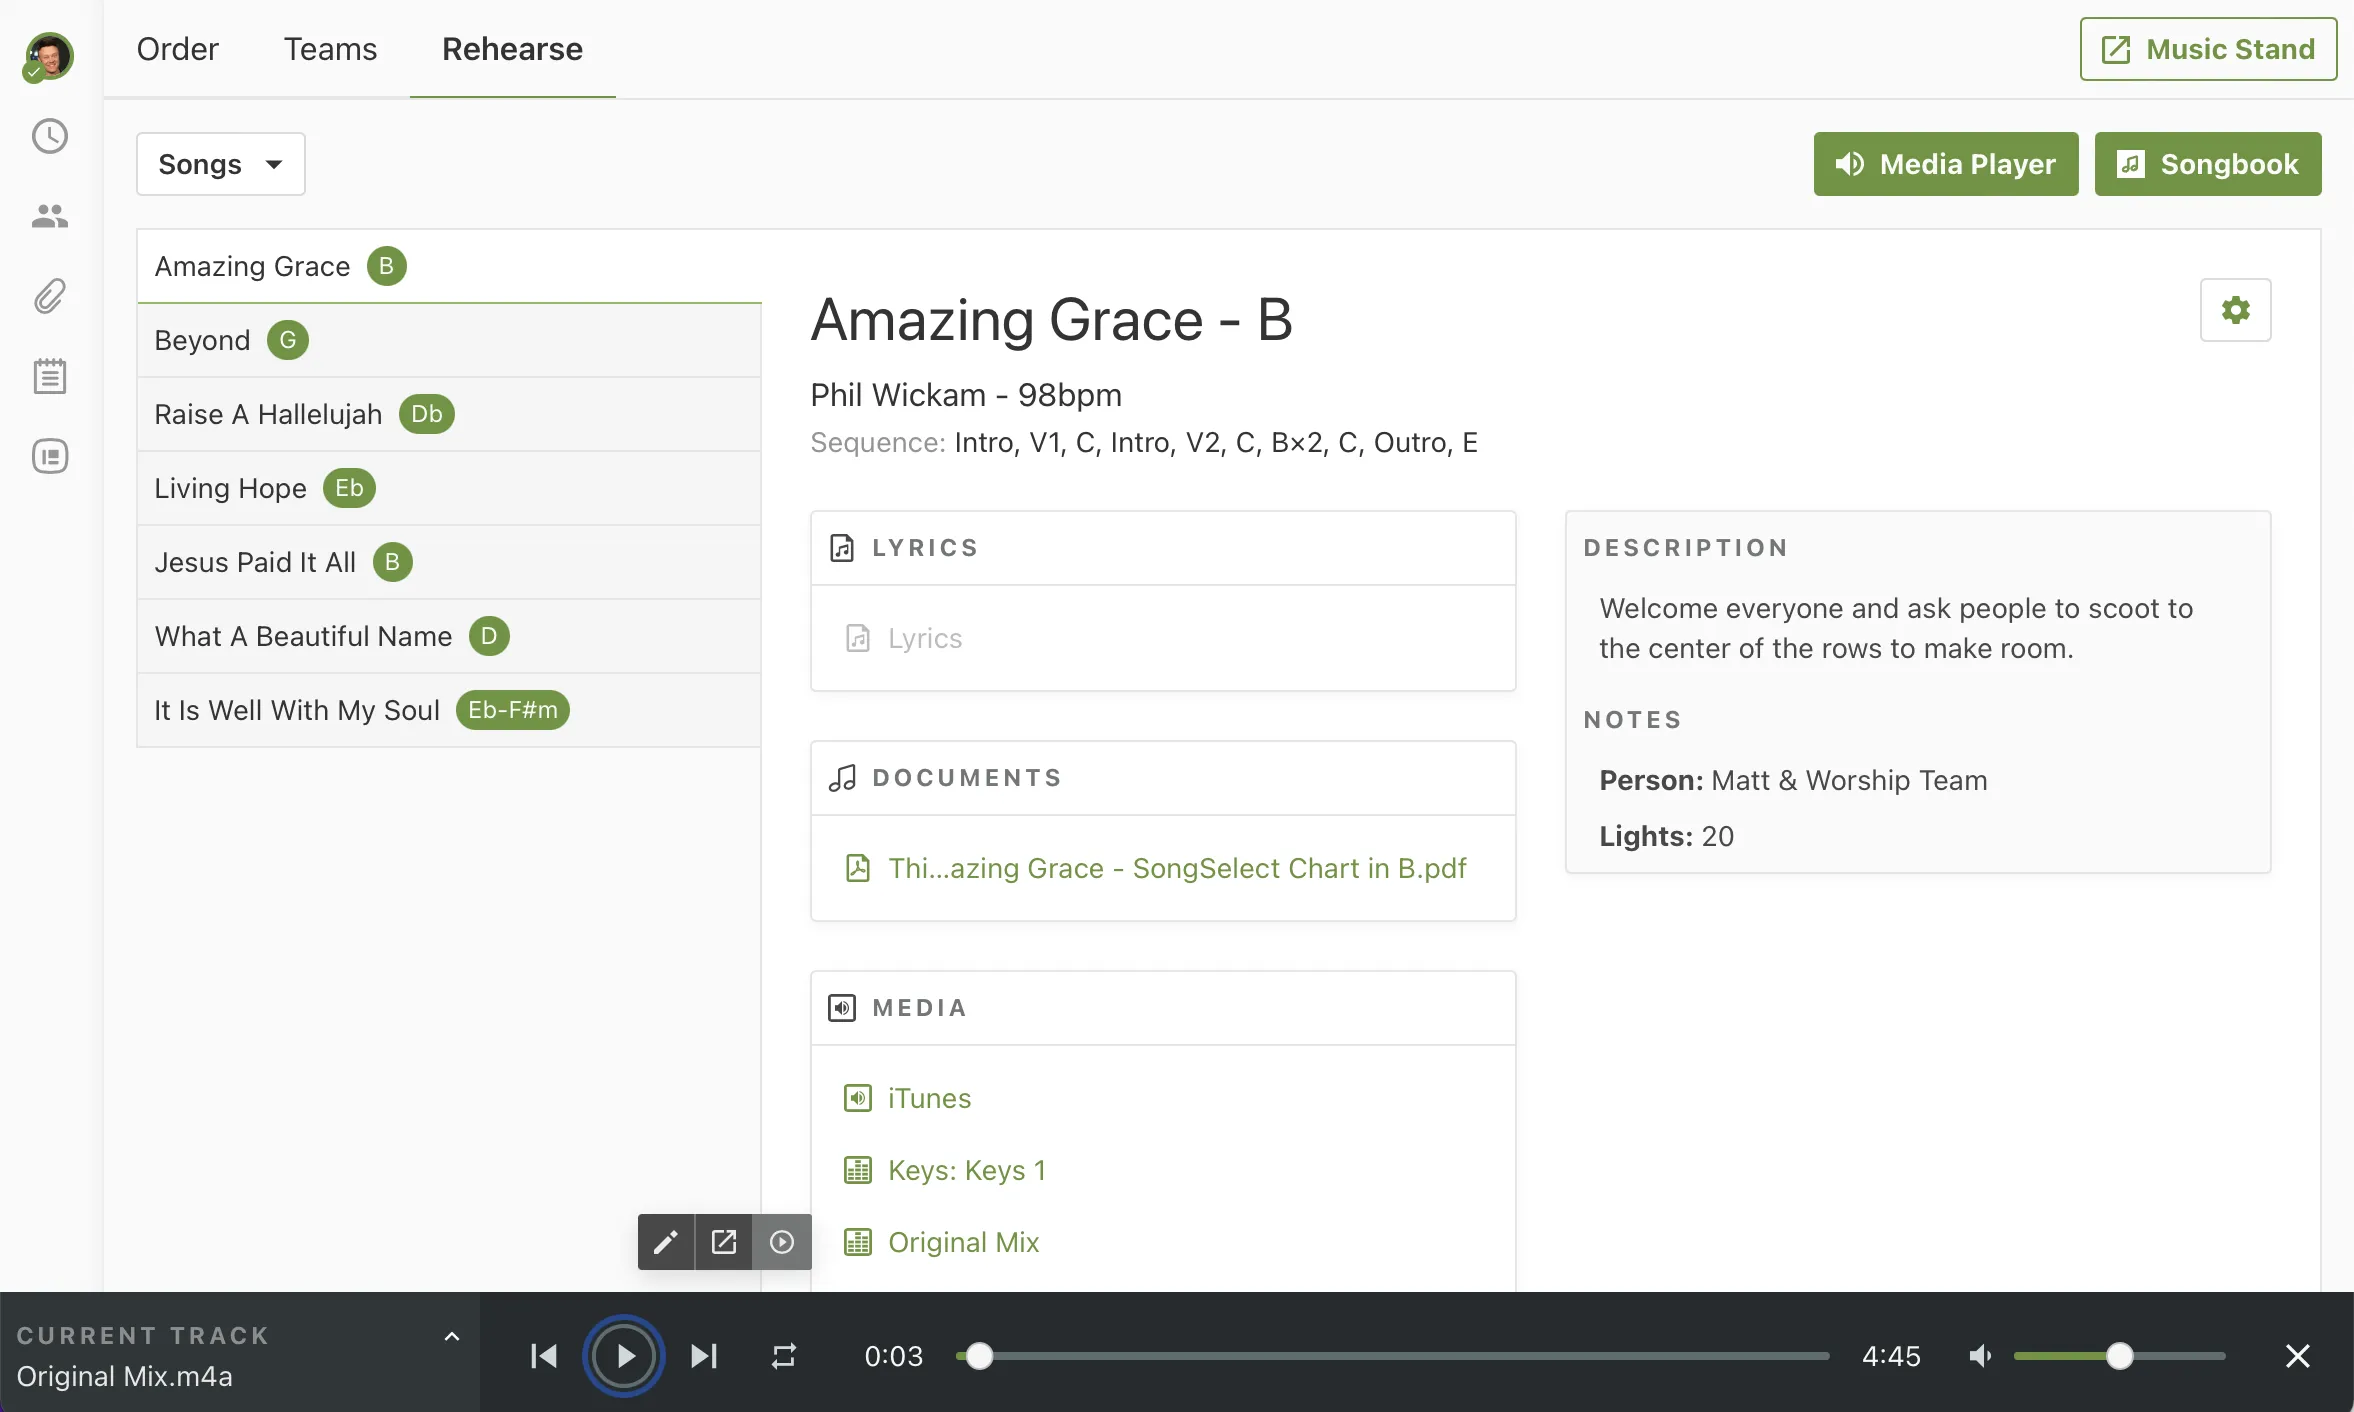Open the SongSelect Chart in B.pdf link
This screenshot has width=2354, height=1412.
click(x=1176, y=868)
